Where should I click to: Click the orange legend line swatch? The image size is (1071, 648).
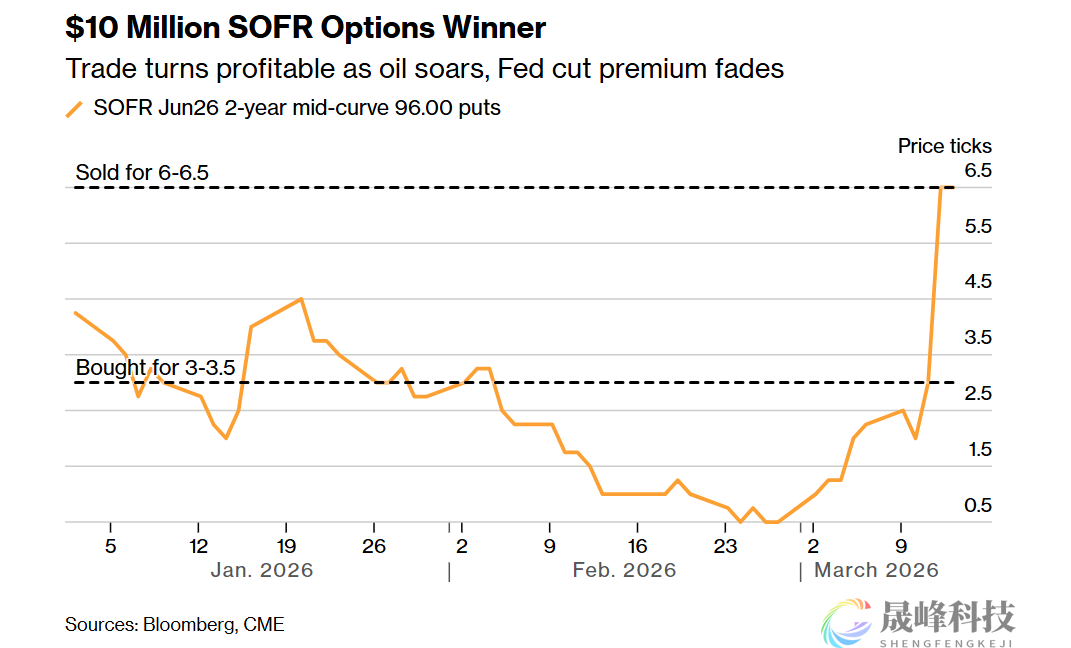click(x=74, y=109)
